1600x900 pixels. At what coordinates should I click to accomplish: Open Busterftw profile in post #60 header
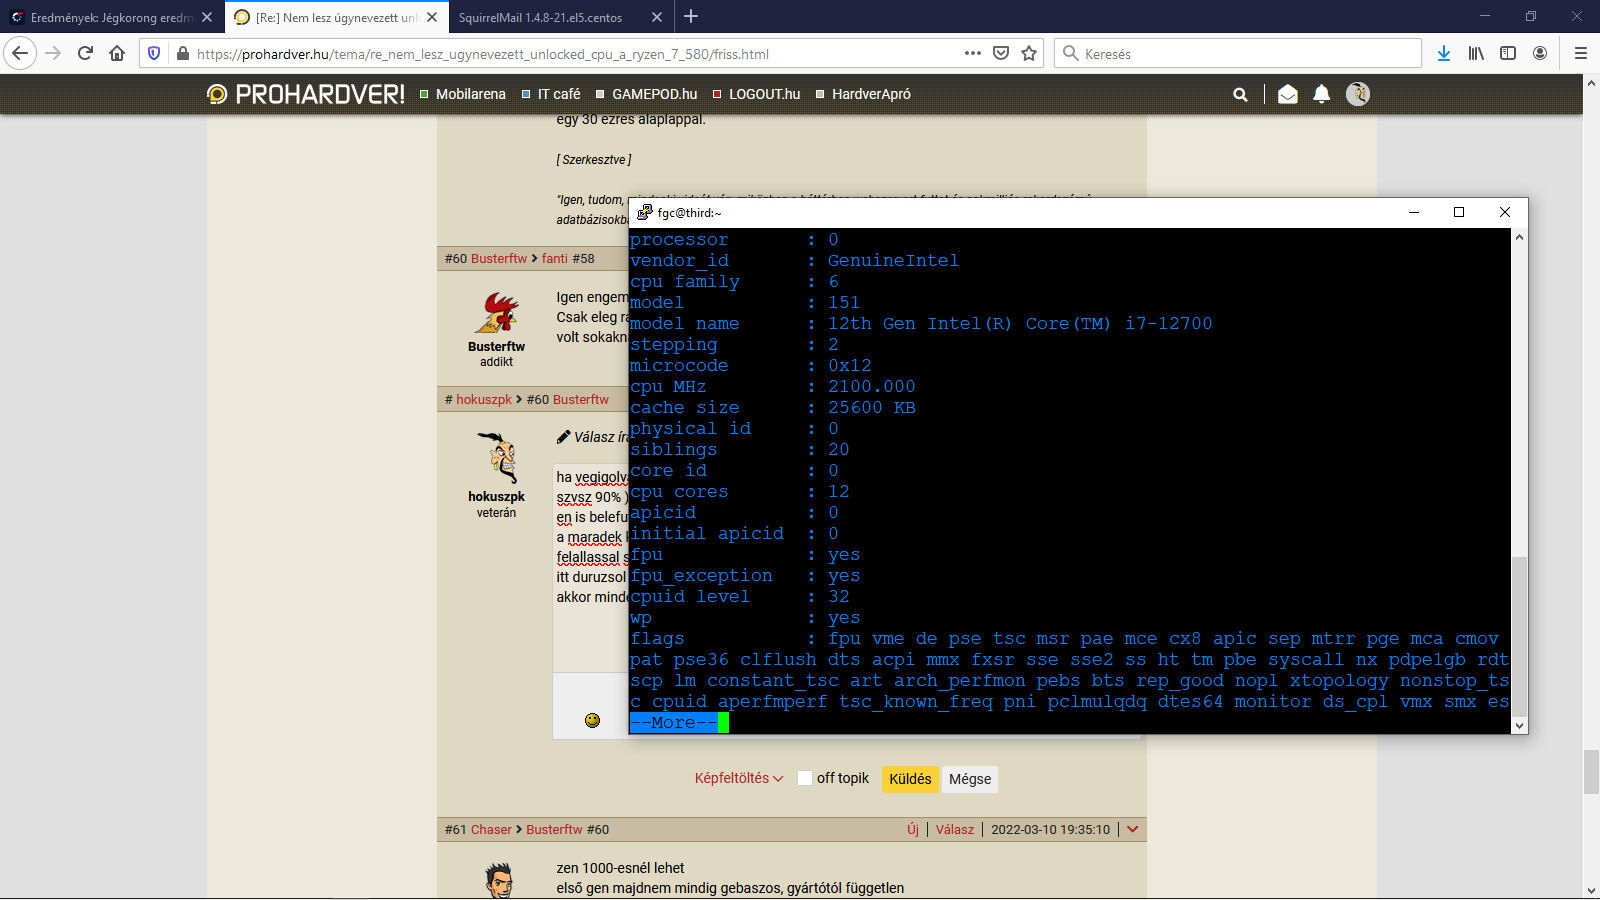[x=498, y=258]
